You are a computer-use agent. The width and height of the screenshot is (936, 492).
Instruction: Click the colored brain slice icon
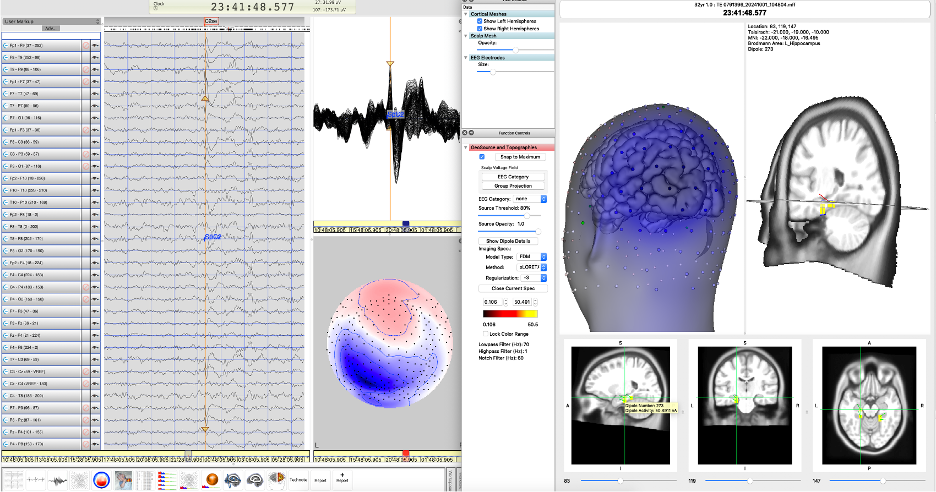[x=279, y=480]
